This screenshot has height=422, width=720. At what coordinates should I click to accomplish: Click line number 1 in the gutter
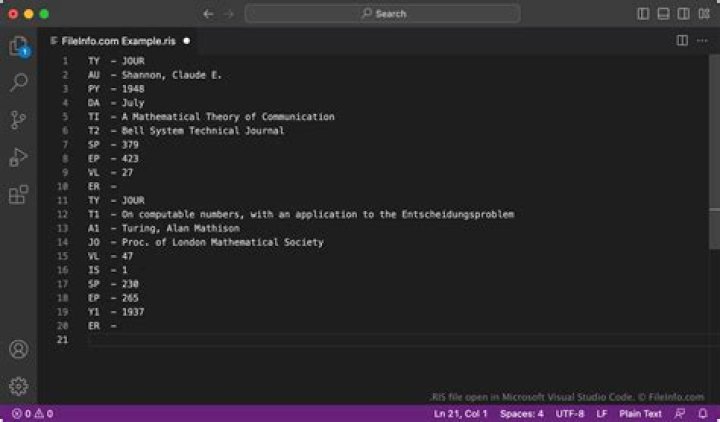(x=65, y=61)
